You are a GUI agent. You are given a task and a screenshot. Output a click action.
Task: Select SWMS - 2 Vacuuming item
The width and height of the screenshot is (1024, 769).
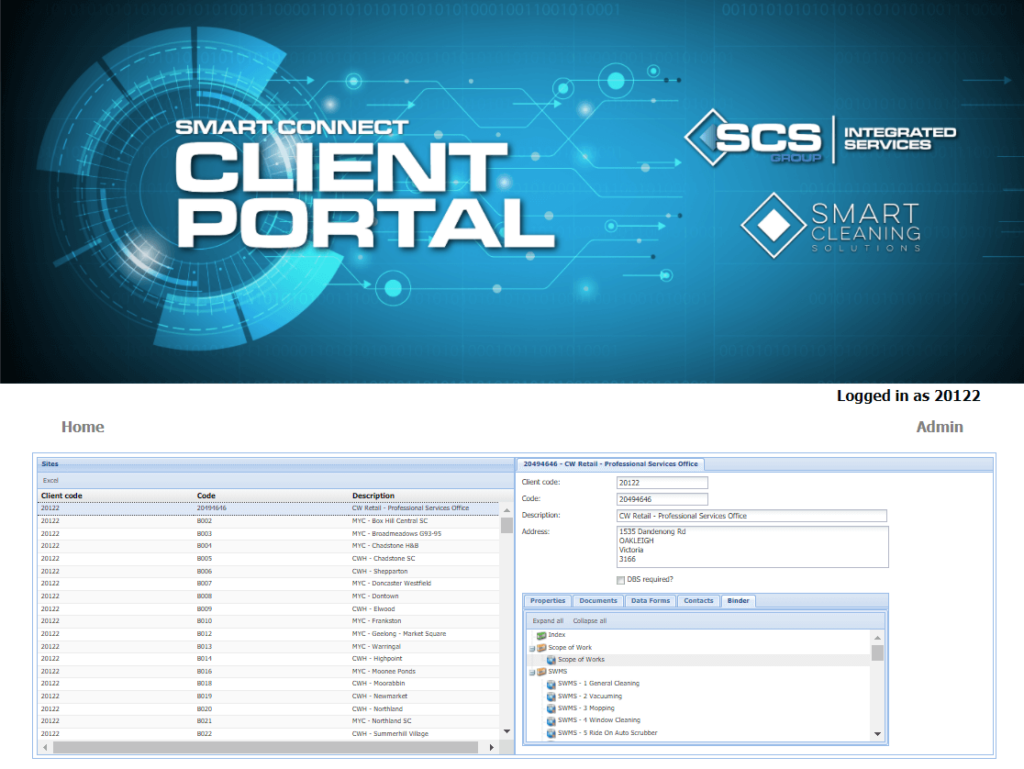[x=590, y=697]
